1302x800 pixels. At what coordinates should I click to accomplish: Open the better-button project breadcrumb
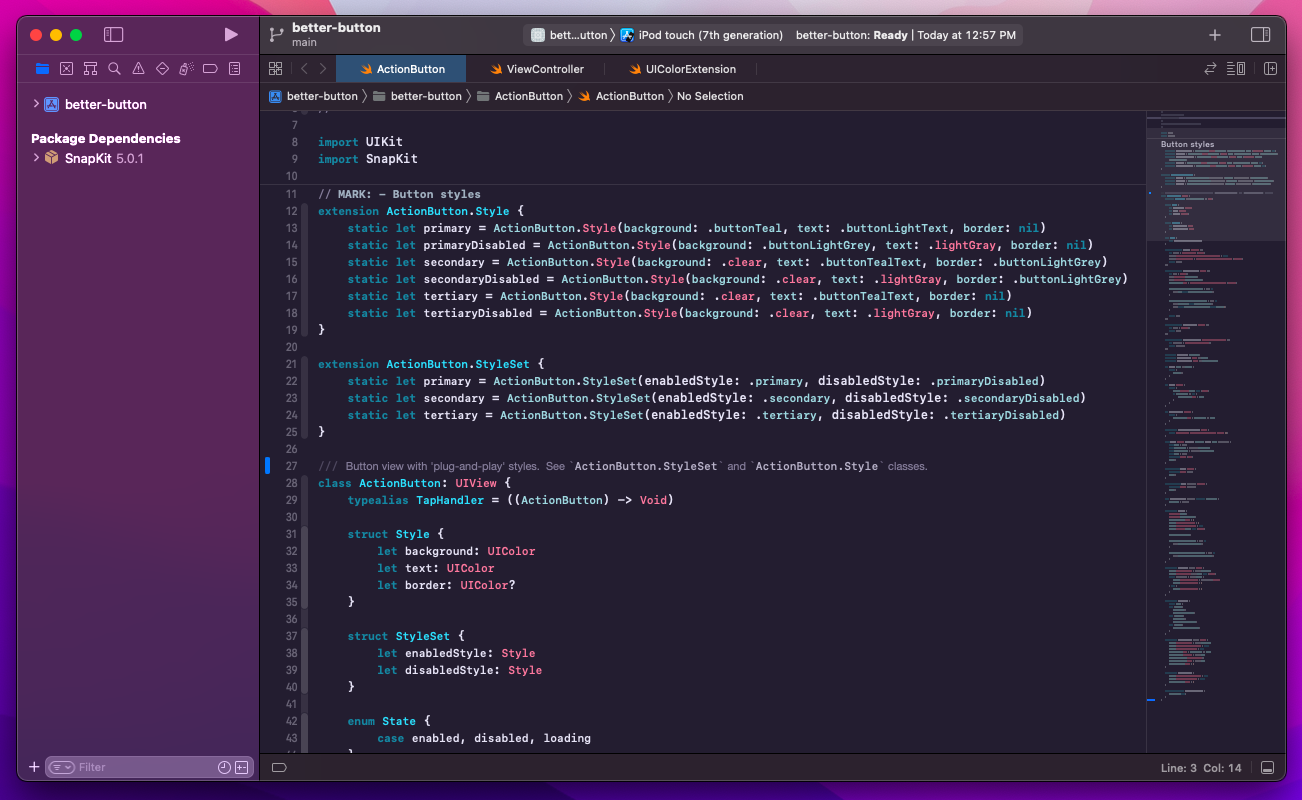(313, 96)
